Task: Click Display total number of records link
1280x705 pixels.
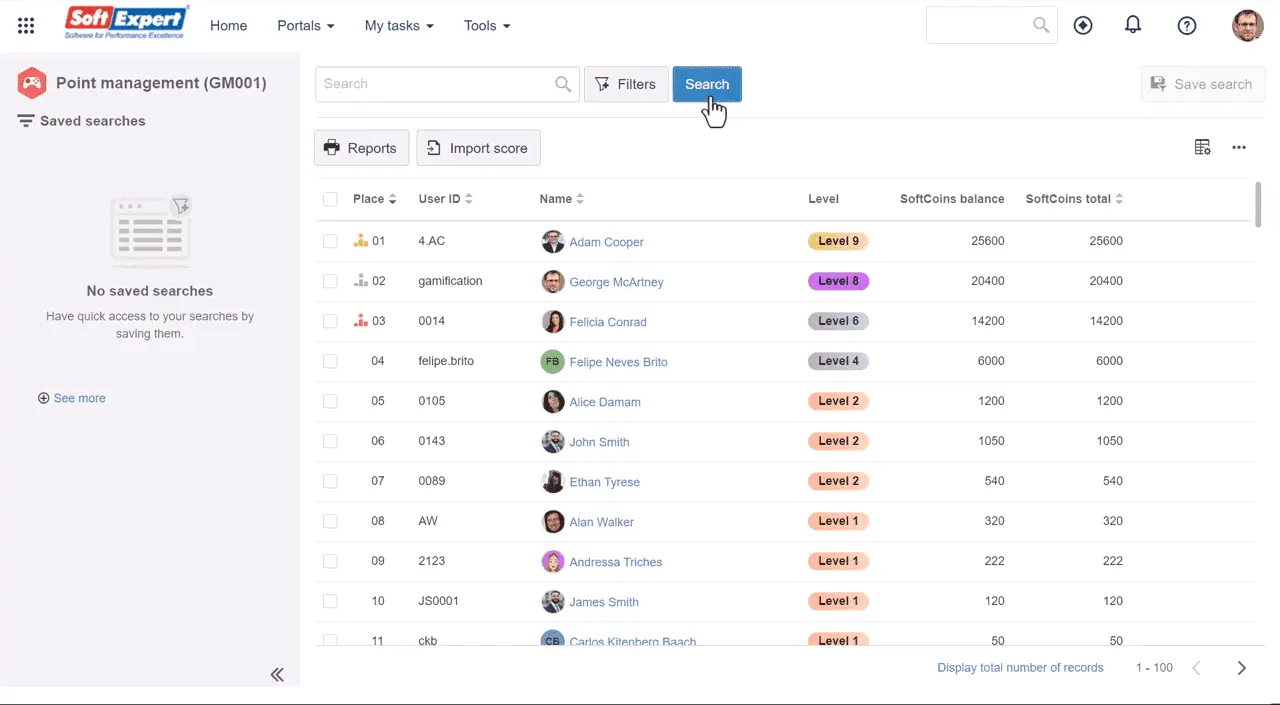Action: pos(1020,668)
